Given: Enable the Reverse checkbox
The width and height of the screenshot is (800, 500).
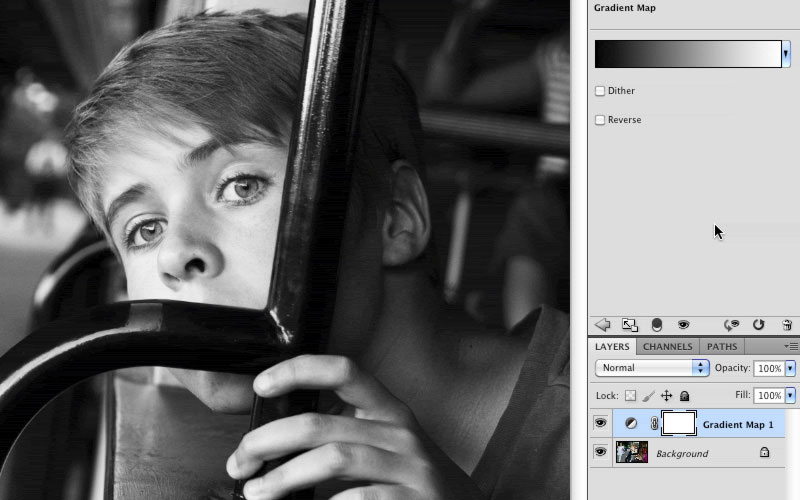Looking at the screenshot, I should pyautogui.click(x=600, y=120).
